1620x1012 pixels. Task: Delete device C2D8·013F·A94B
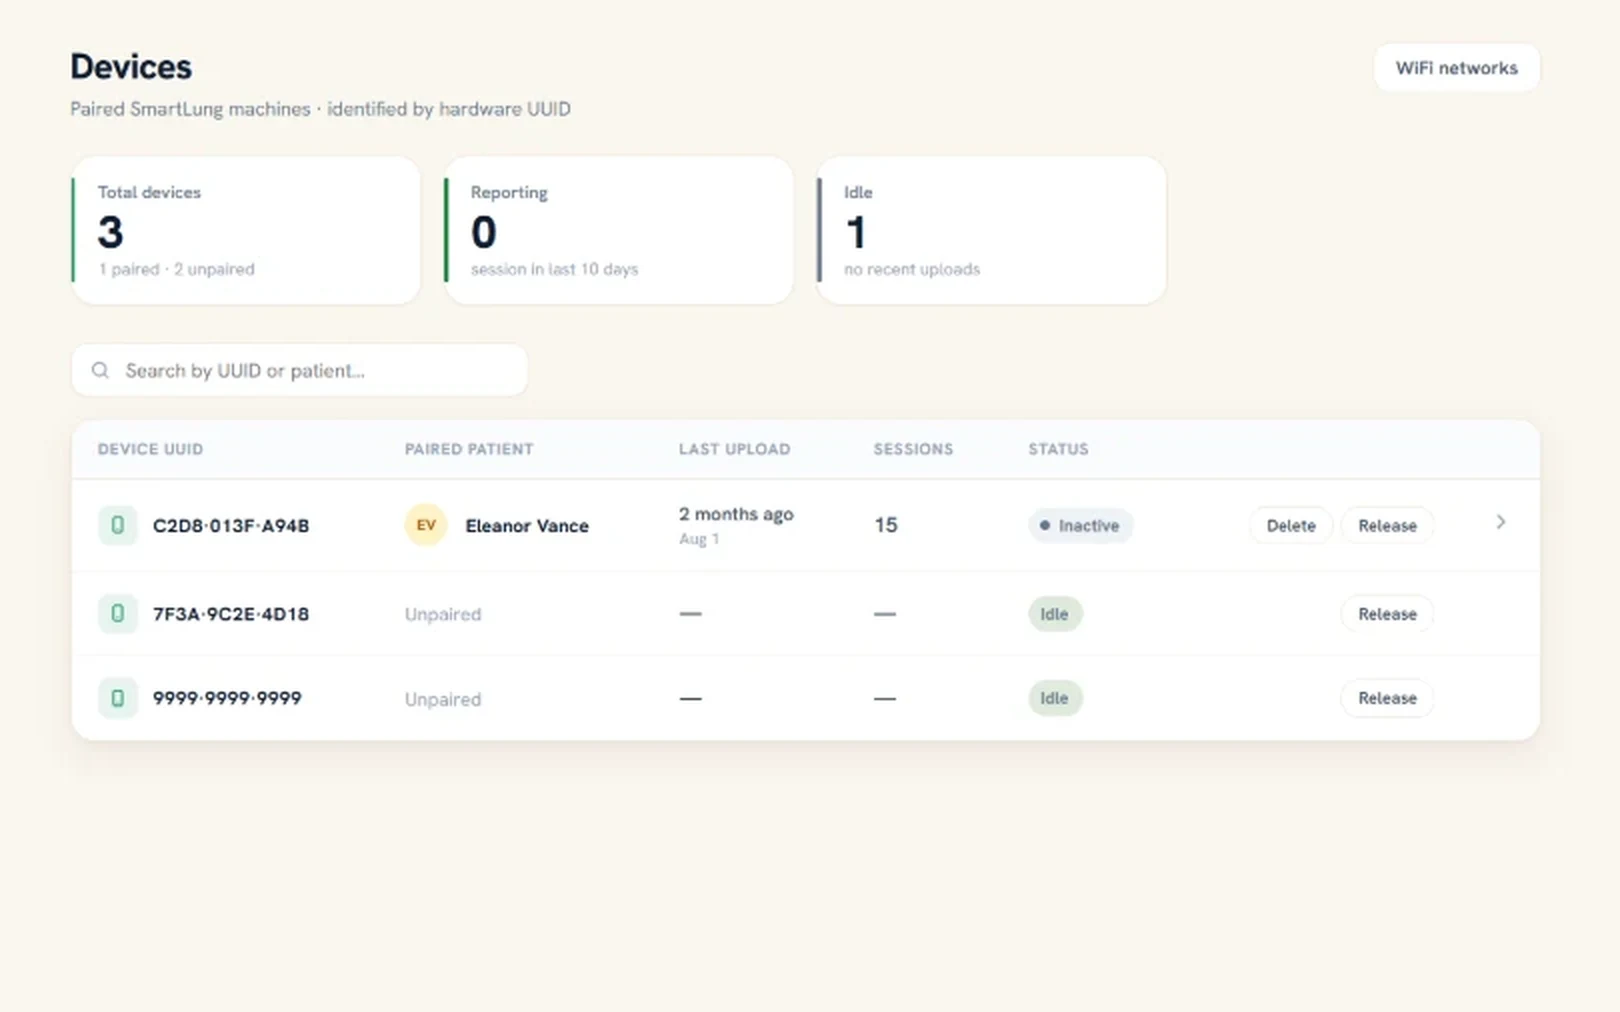tap(1290, 525)
